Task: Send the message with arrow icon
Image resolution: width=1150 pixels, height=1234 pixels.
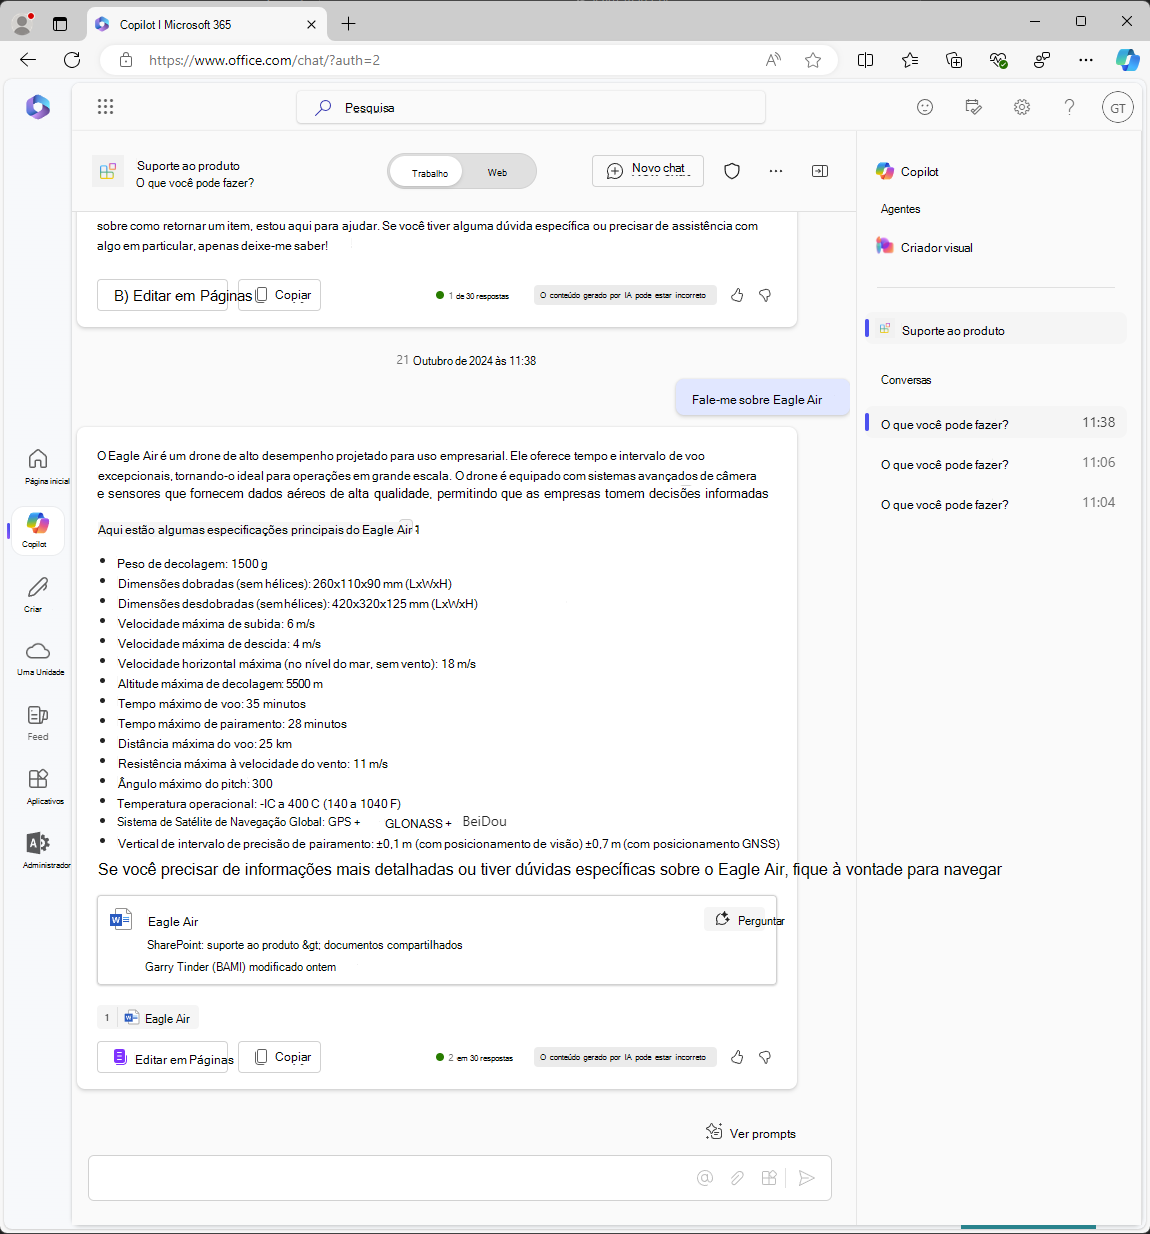Action: pyautogui.click(x=807, y=1178)
